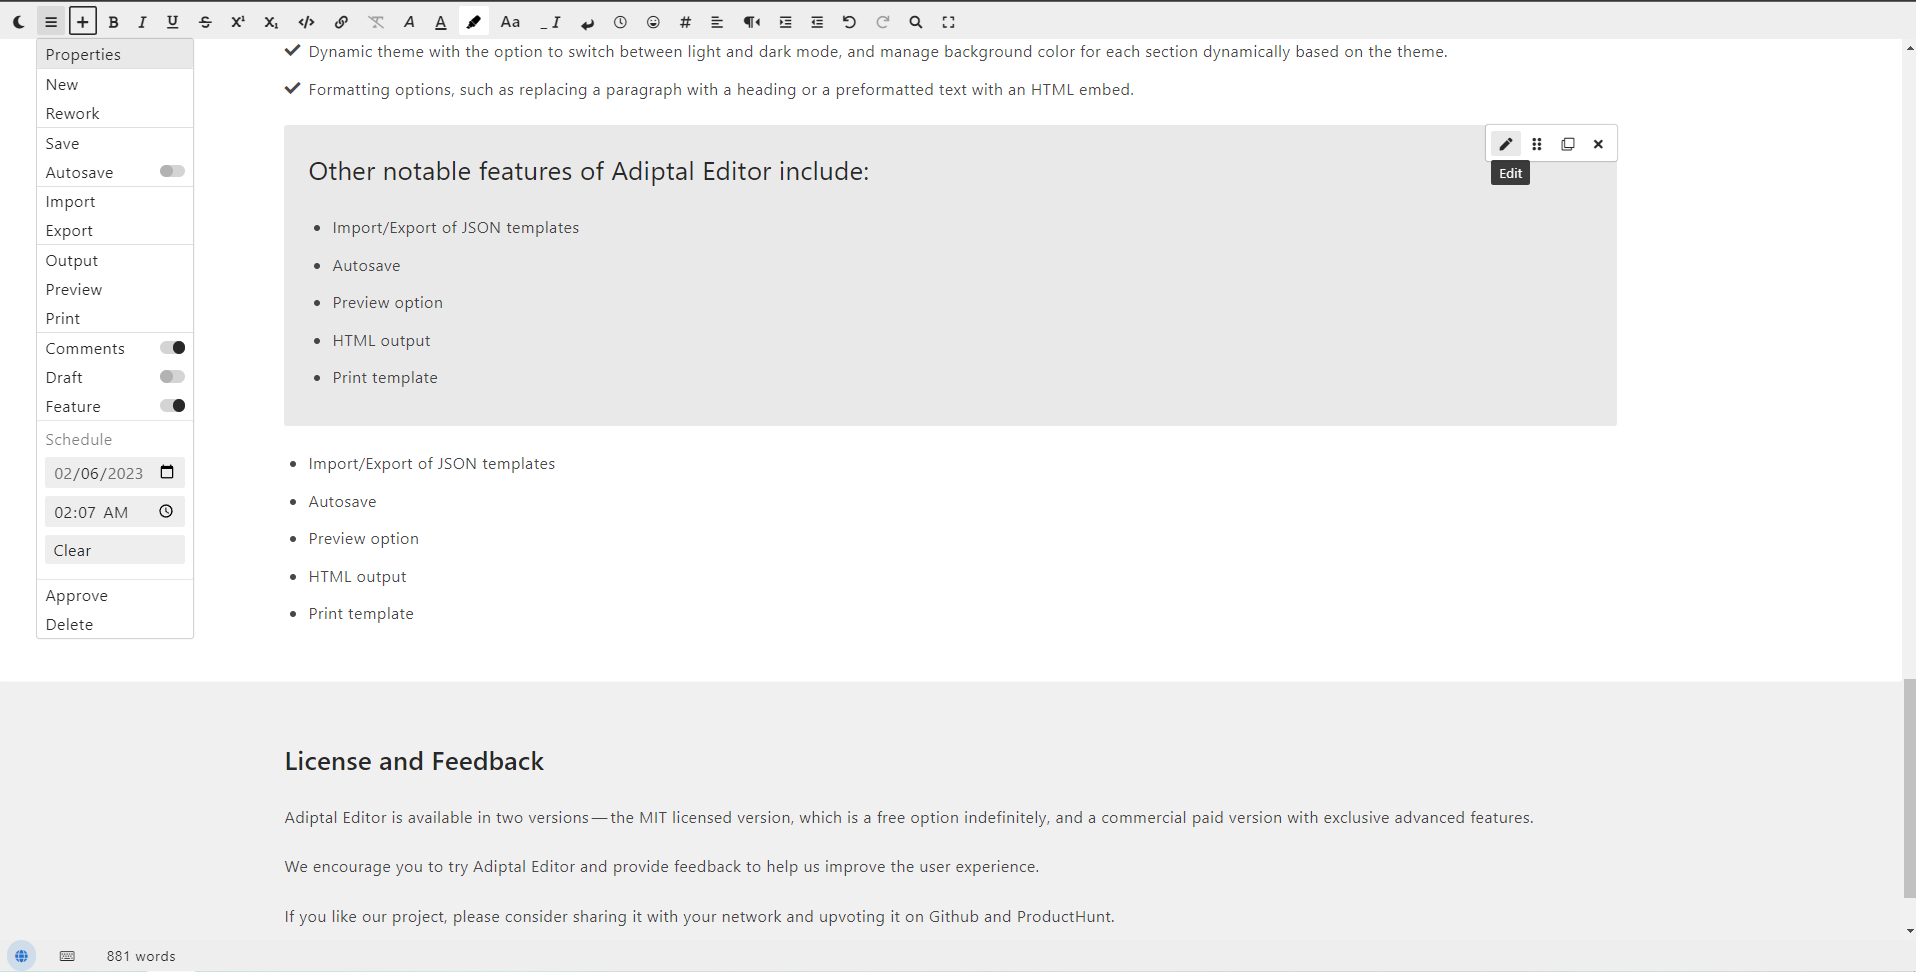Click the vertical scrollbar thumb
The height and width of the screenshot is (972, 1916).
pos(1909,788)
